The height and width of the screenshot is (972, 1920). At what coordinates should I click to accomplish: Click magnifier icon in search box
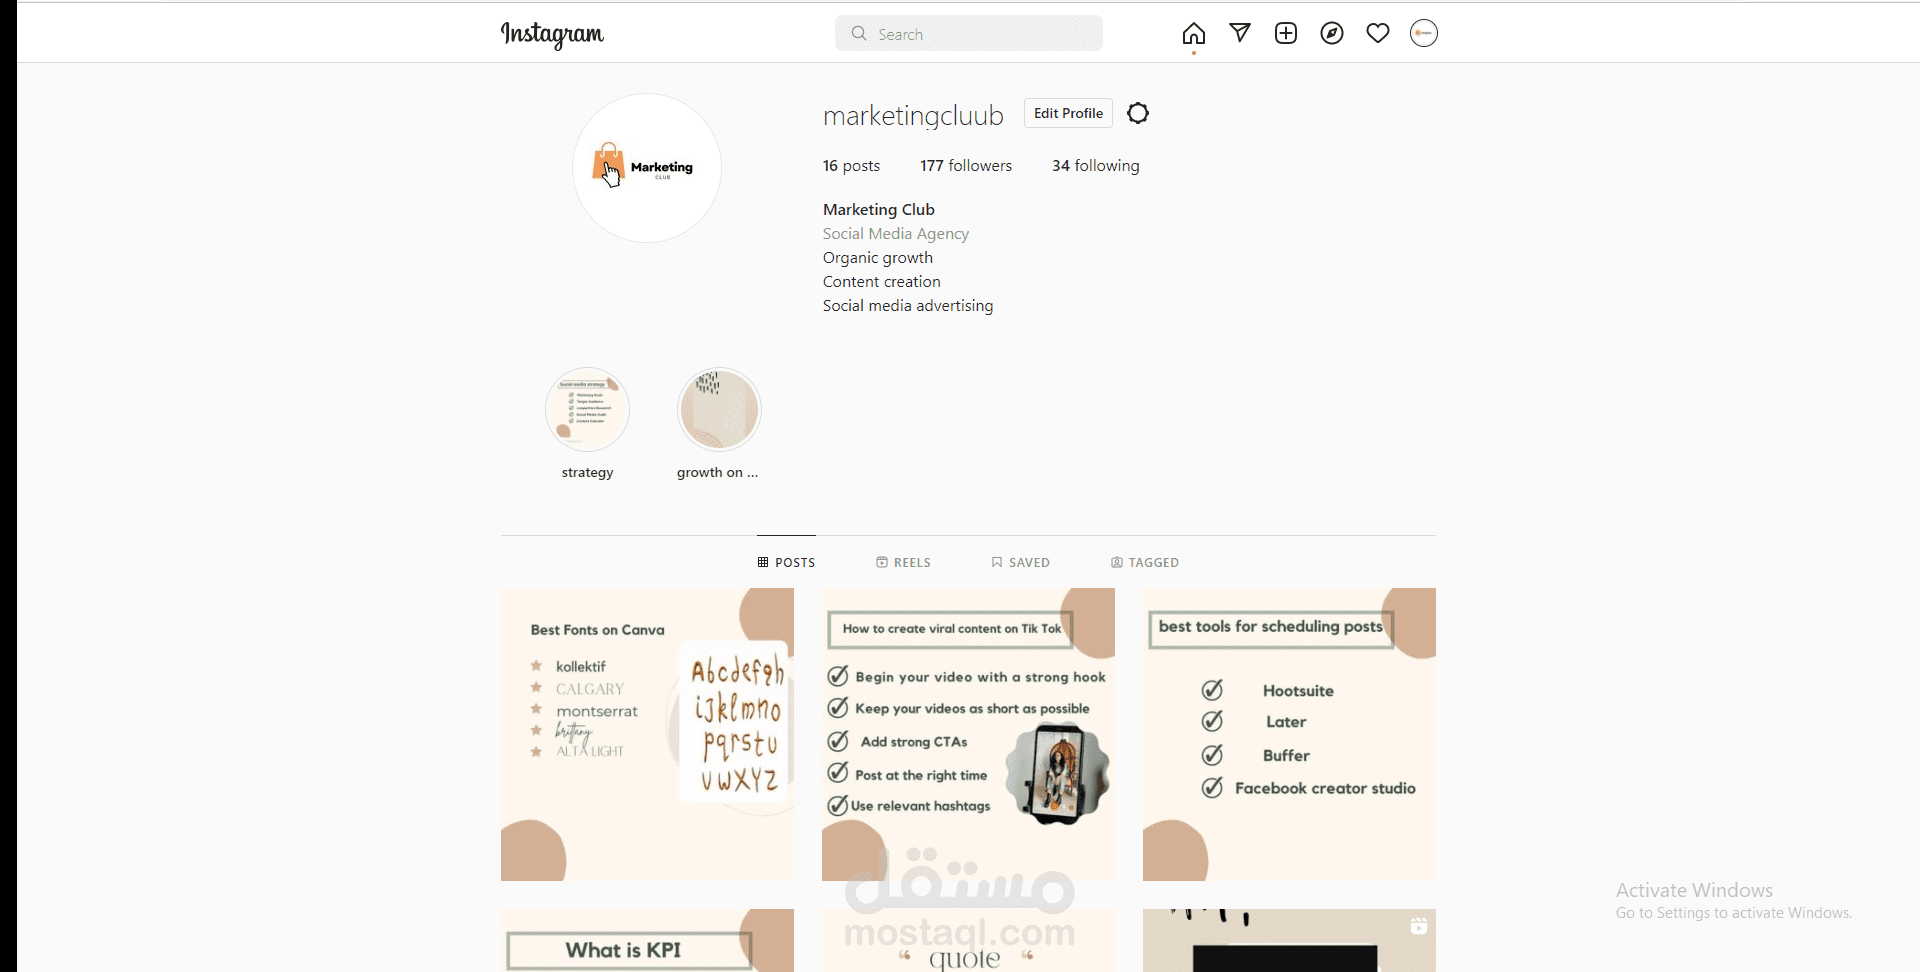coord(859,33)
